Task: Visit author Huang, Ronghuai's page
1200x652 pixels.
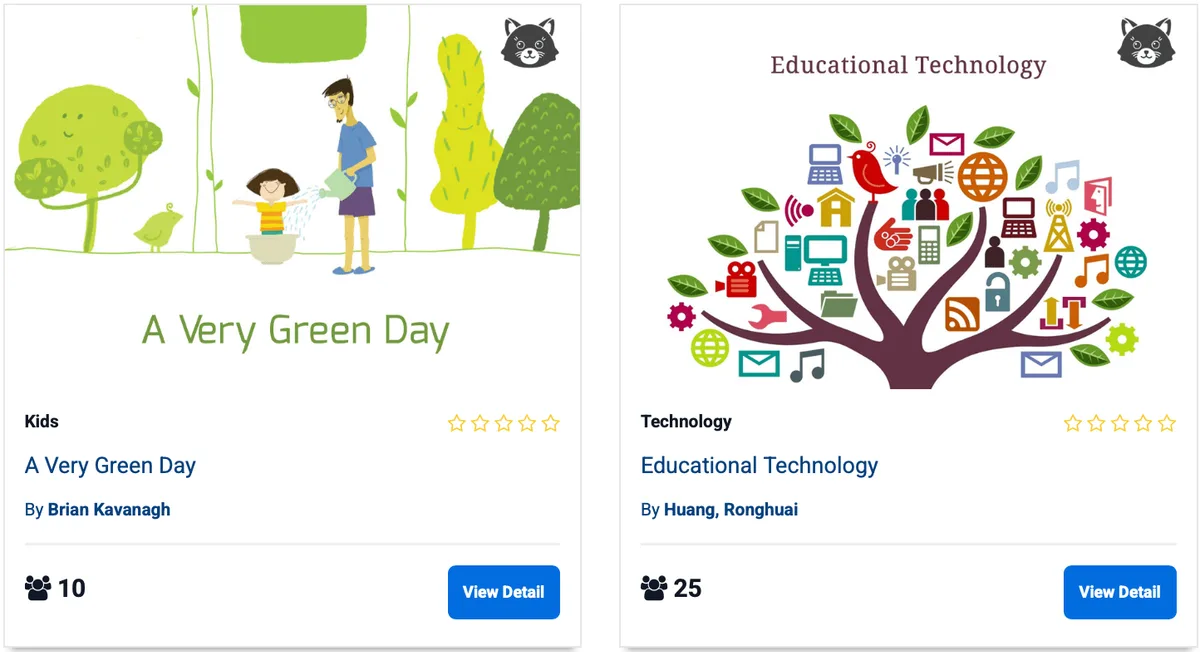Action: pyautogui.click(x=730, y=510)
